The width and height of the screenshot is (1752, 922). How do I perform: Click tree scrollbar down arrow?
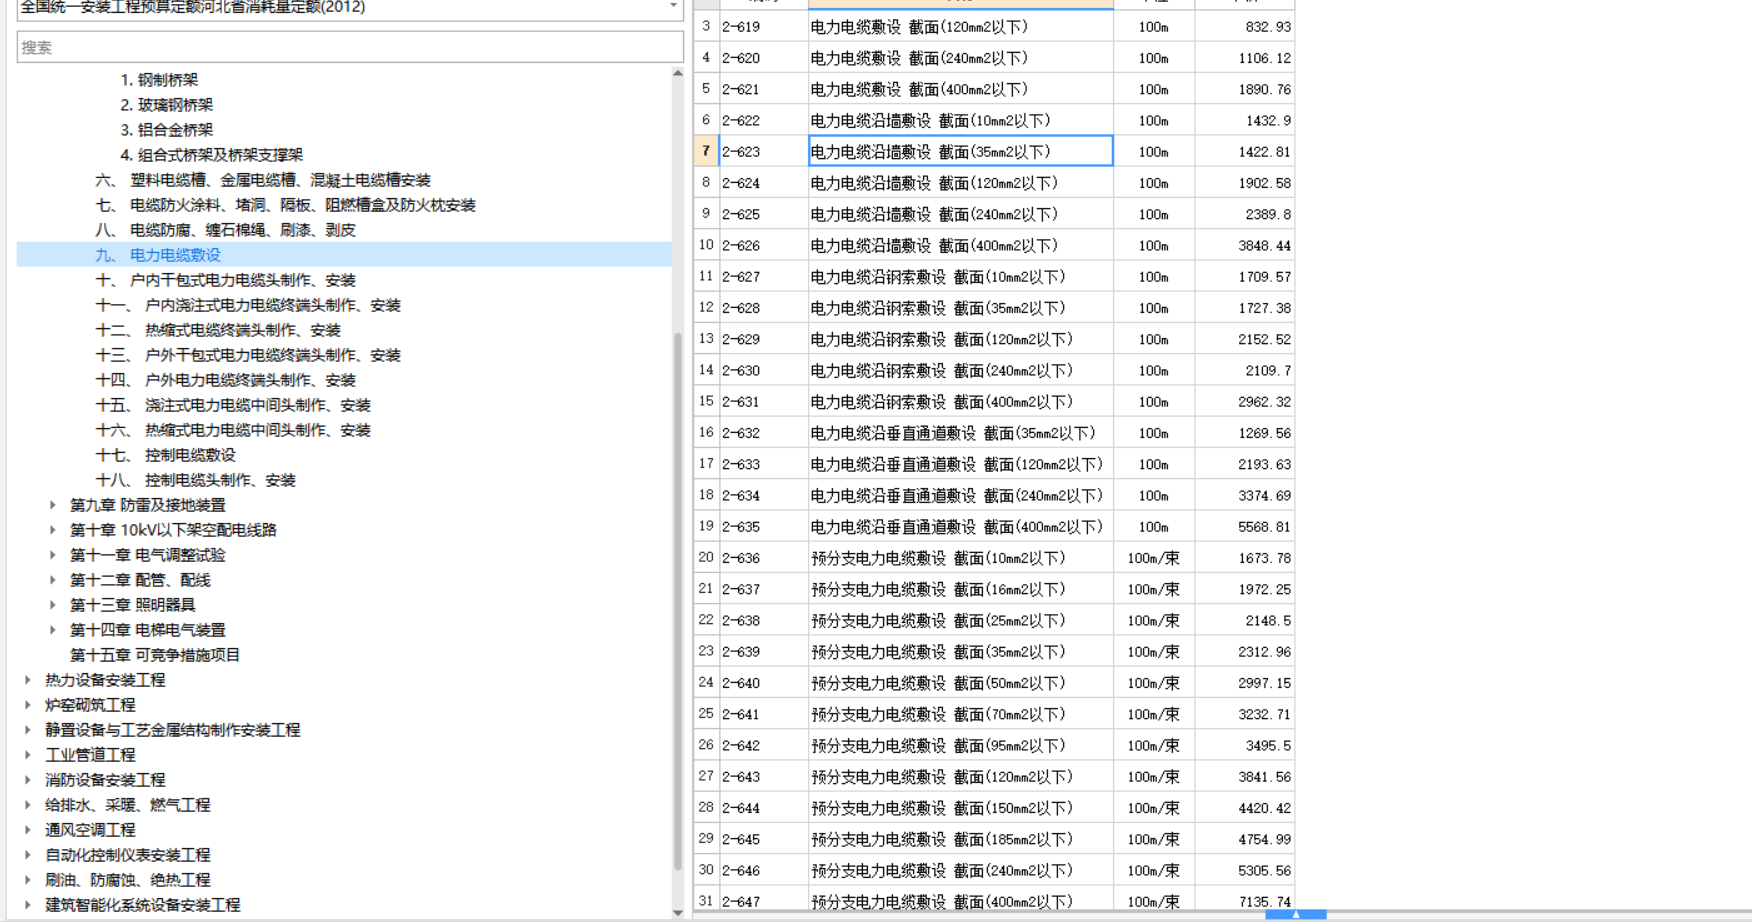click(678, 912)
